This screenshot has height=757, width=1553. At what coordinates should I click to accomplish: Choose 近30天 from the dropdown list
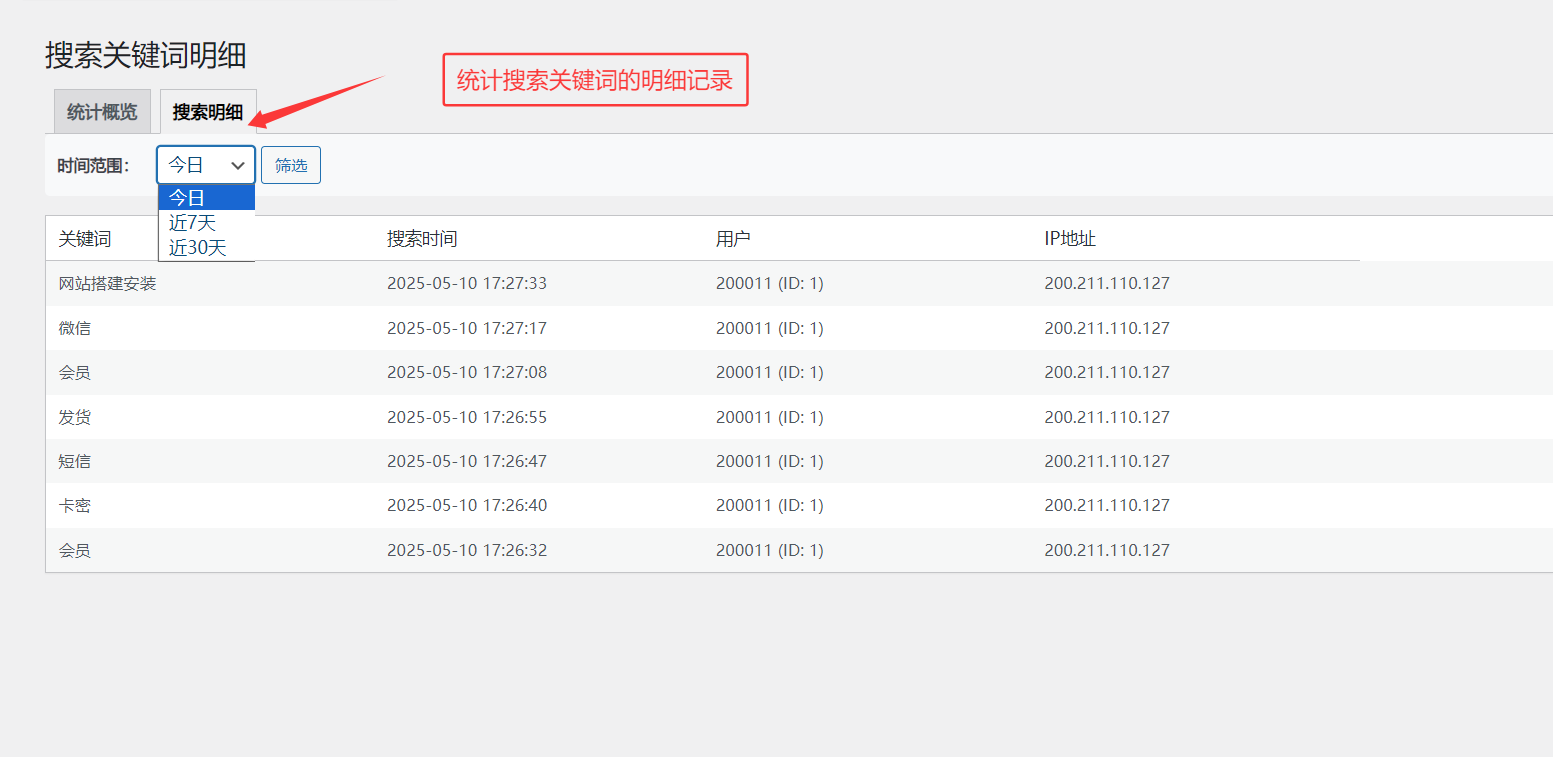coord(206,248)
